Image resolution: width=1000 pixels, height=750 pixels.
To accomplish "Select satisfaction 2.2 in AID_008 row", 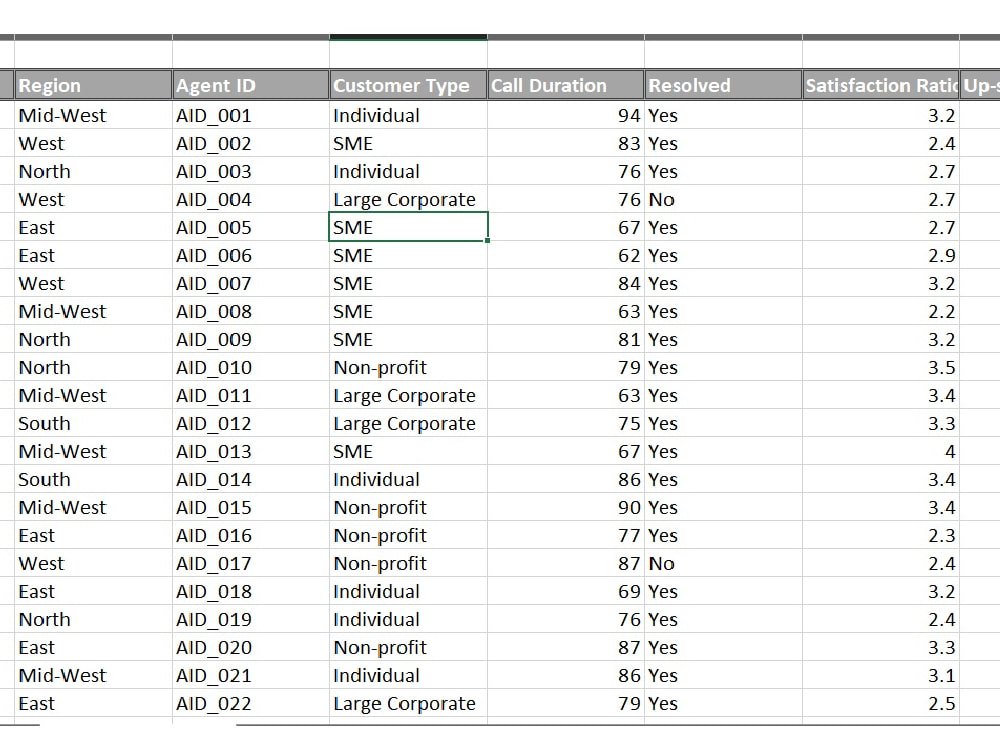I will 881,312.
